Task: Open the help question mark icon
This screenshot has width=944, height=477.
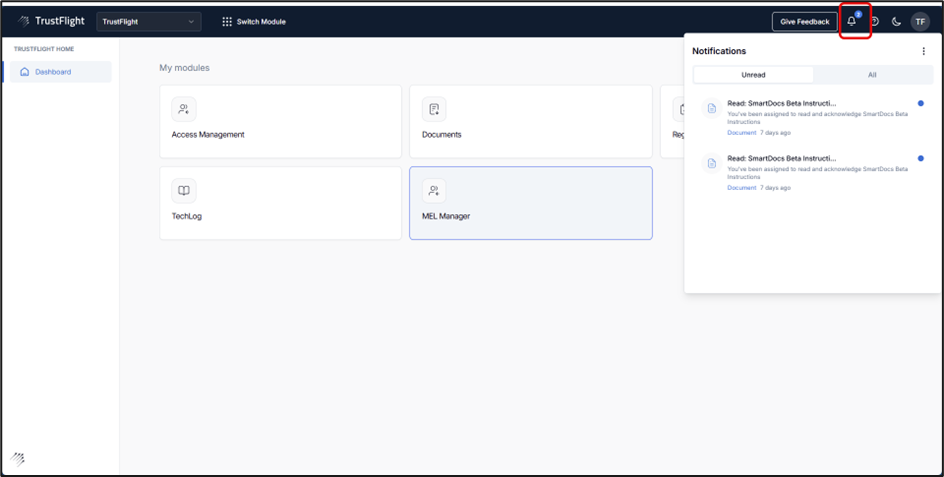Action: [x=875, y=22]
